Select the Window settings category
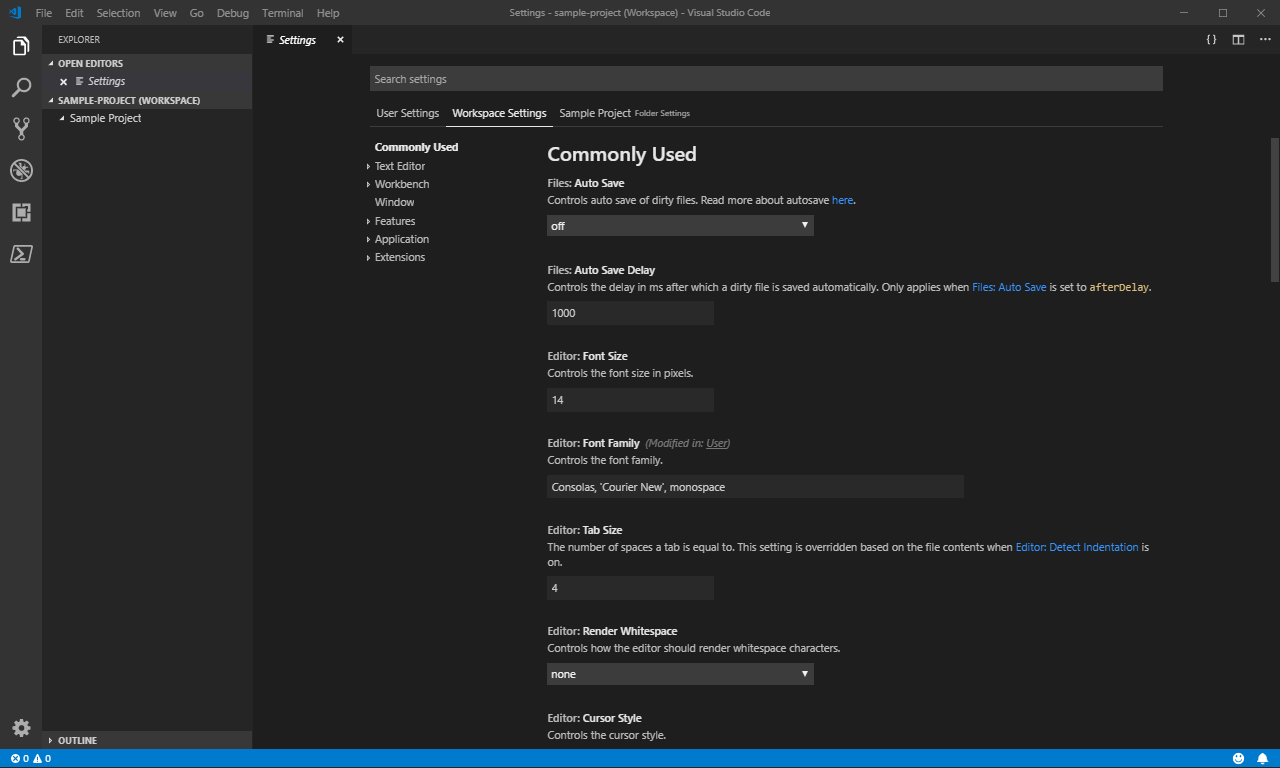The width and height of the screenshot is (1280, 768). pos(394,202)
